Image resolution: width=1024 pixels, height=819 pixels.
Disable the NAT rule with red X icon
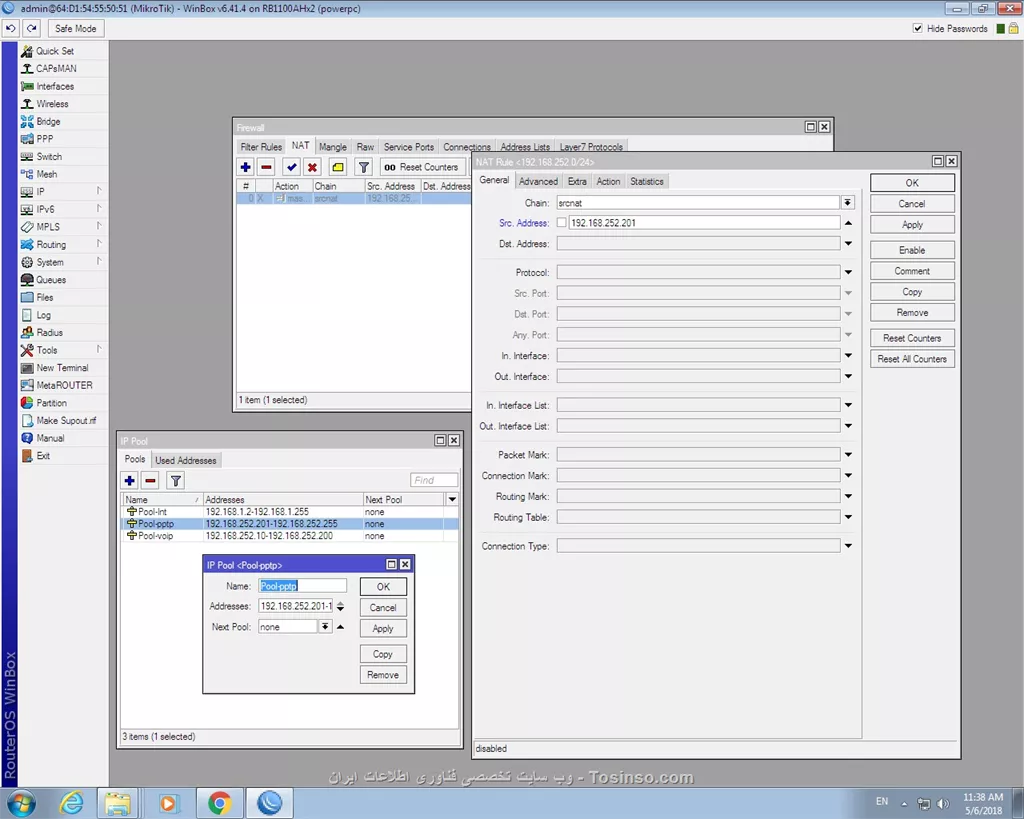coord(312,167)
